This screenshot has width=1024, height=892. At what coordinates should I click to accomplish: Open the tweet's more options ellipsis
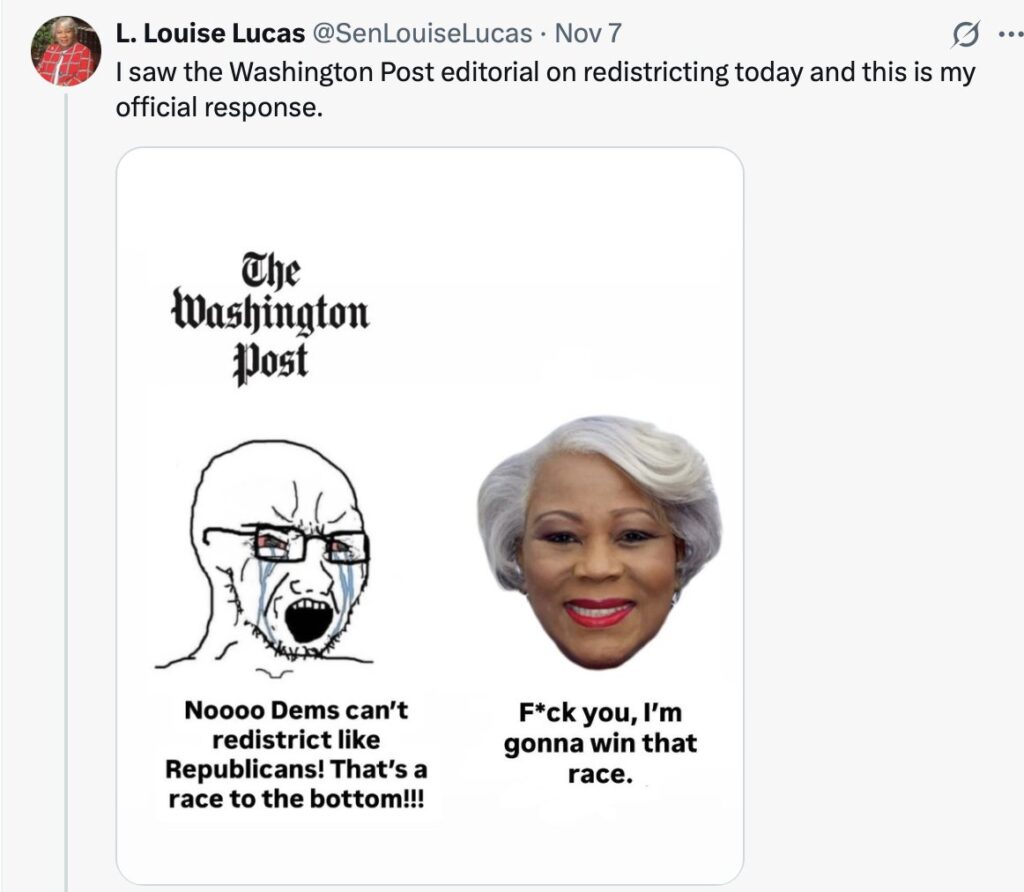point(1004,34)
